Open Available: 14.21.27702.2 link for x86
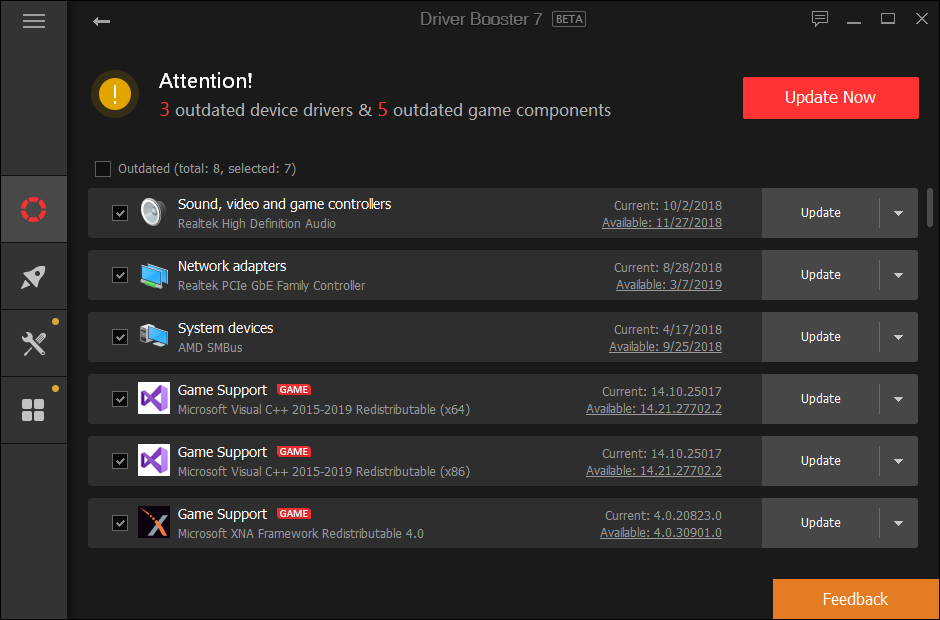This screenshot has height=620, width=940. [654, 471]
